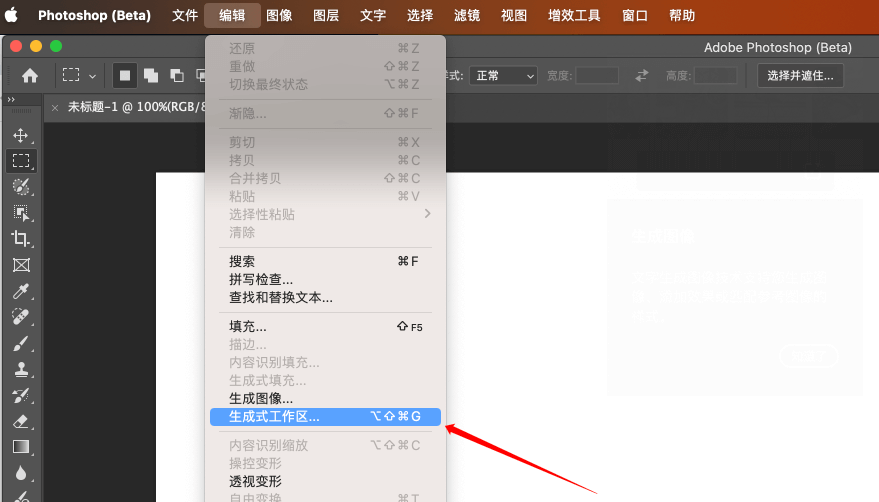The height and width of the screenshot is (502, 879).
Task: Select Subtract from Selection mode
Action: coord(177,75)
